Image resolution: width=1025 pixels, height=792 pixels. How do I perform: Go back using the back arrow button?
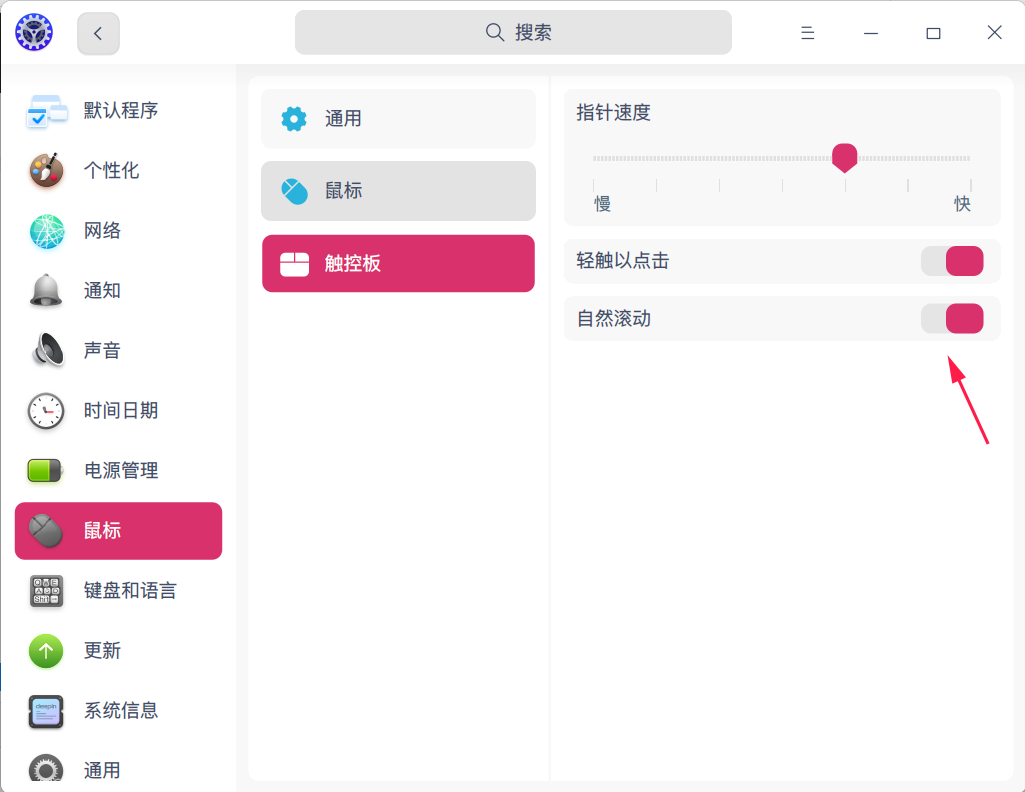point(97,32)
